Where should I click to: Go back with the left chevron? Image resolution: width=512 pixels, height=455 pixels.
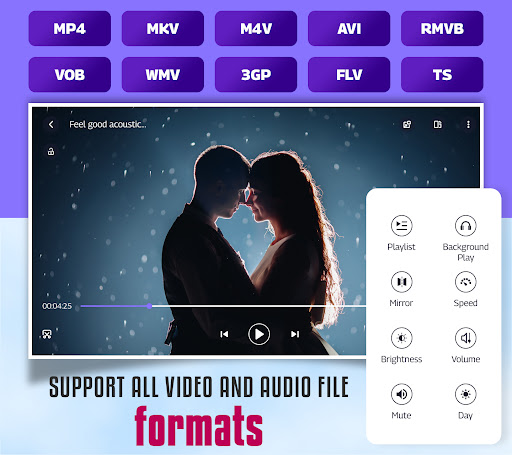click(x=51, y=124)
